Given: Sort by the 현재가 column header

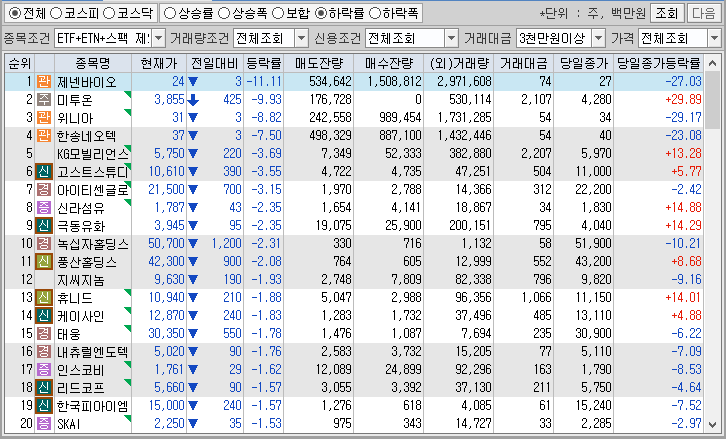Looking at the screenshot, I should click(159, 63).
